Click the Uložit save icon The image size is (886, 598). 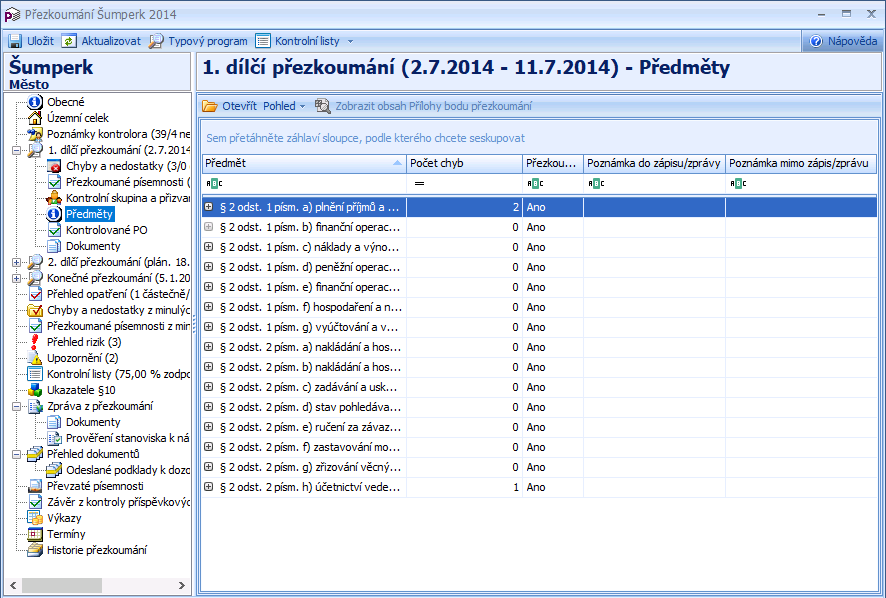[x=14, y=41]
